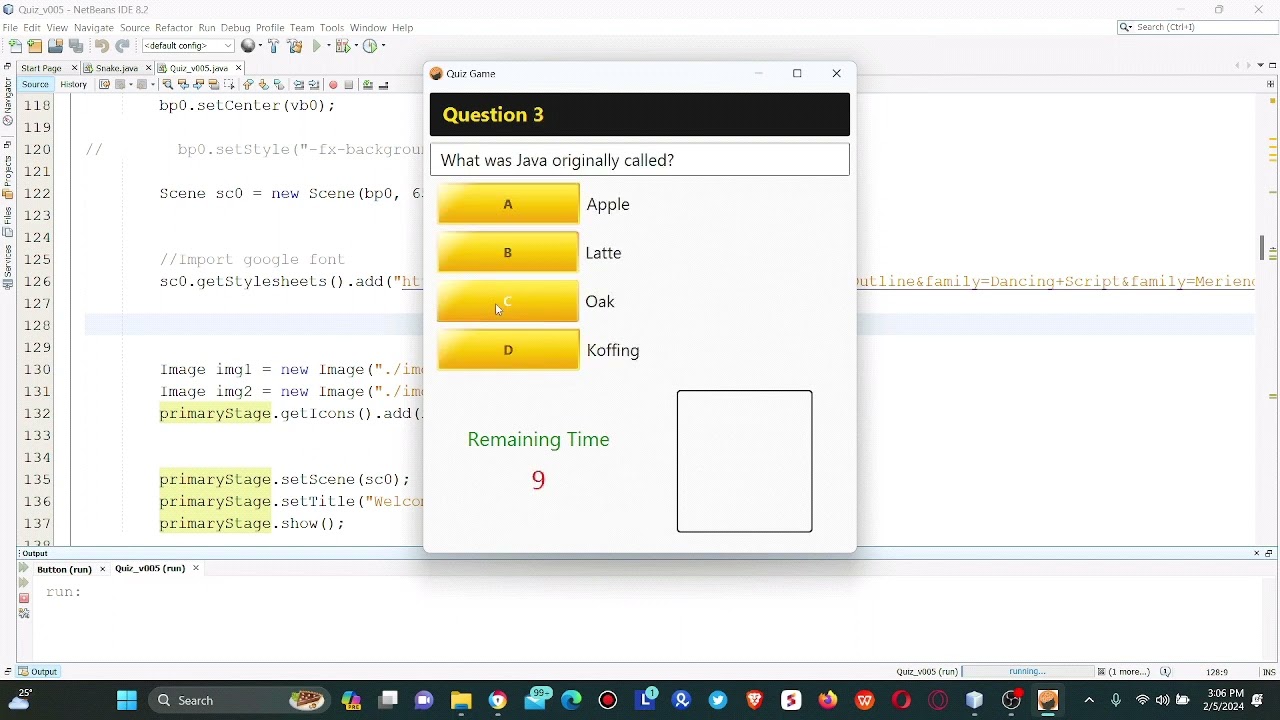Close the Quiz_v005.java editor tab

point(238,68)
